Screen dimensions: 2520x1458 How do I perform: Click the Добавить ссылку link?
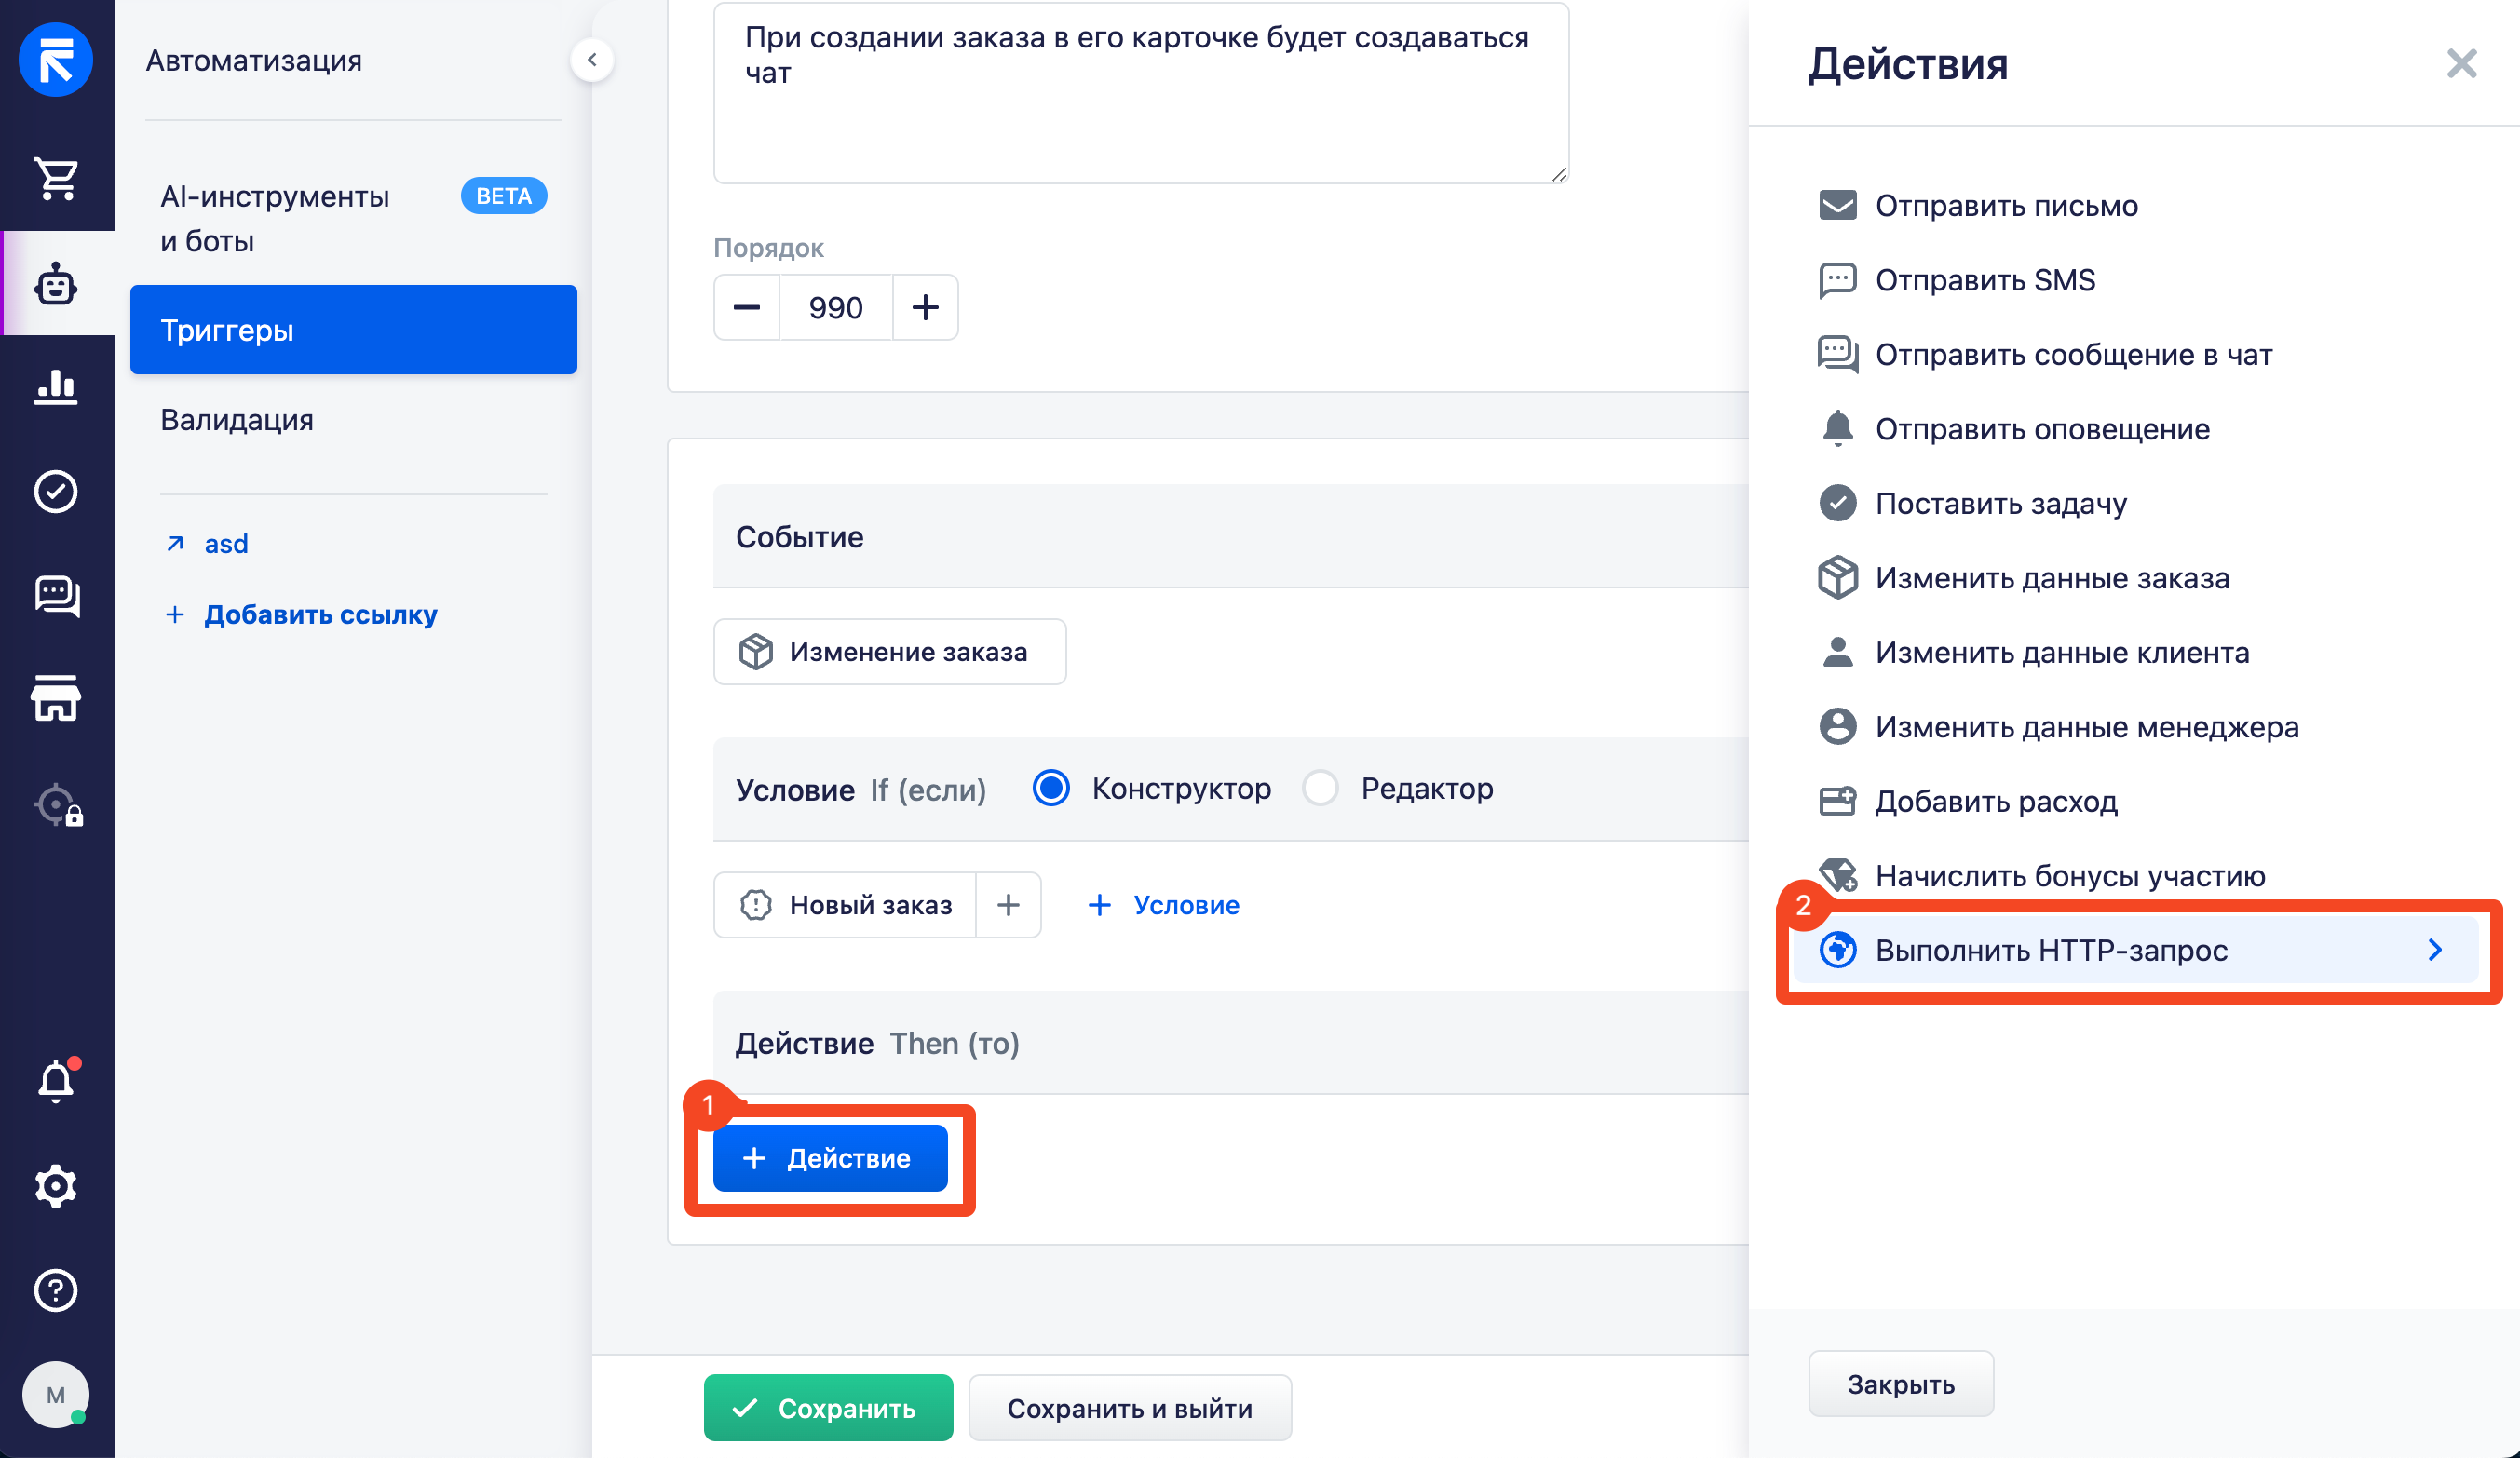(320, 614)
